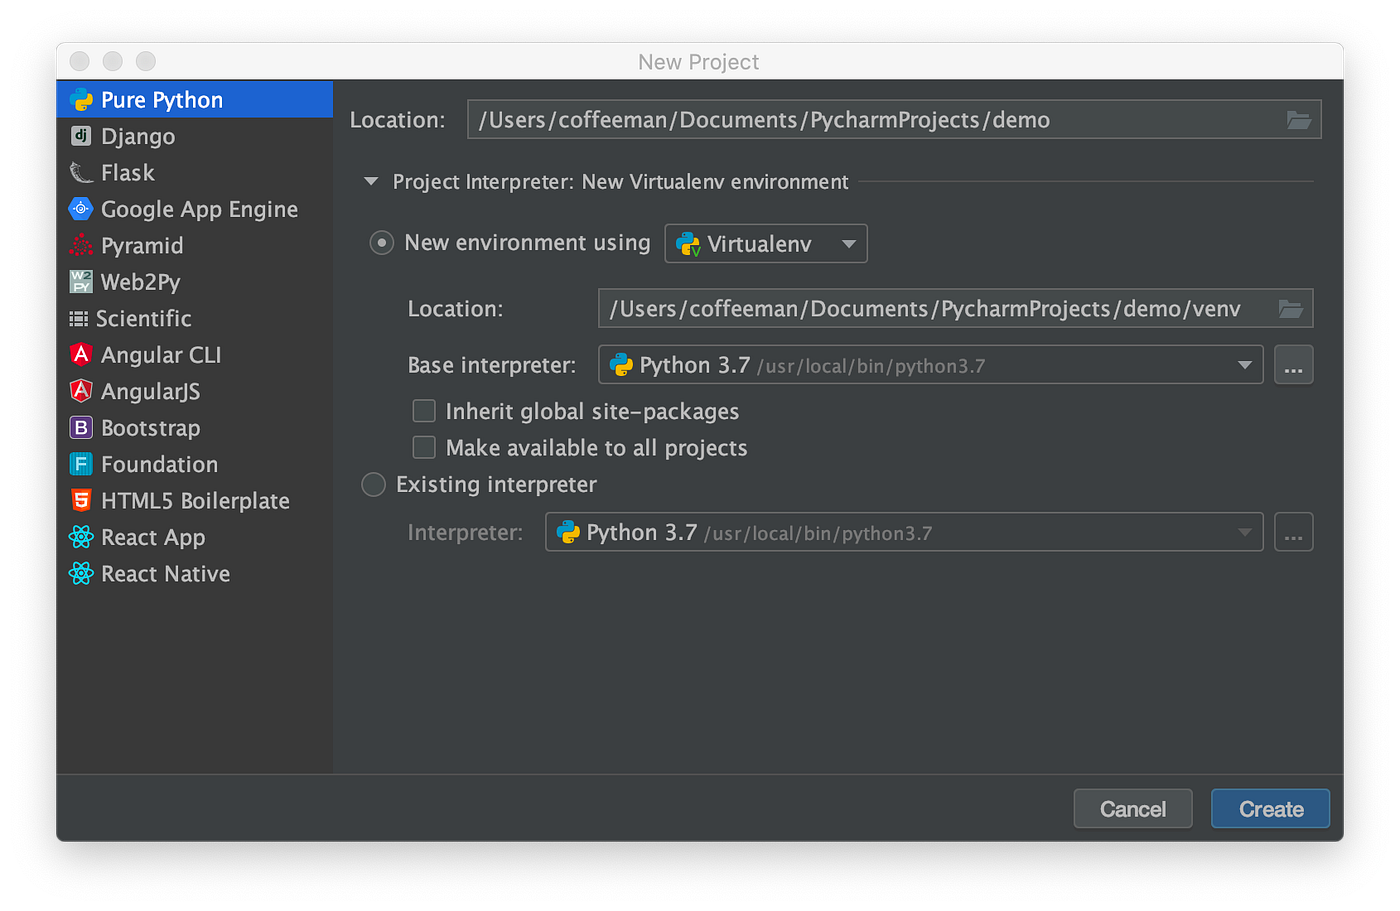
Task: Select the Bootstrap project icon
Action: tap(80, 428)
